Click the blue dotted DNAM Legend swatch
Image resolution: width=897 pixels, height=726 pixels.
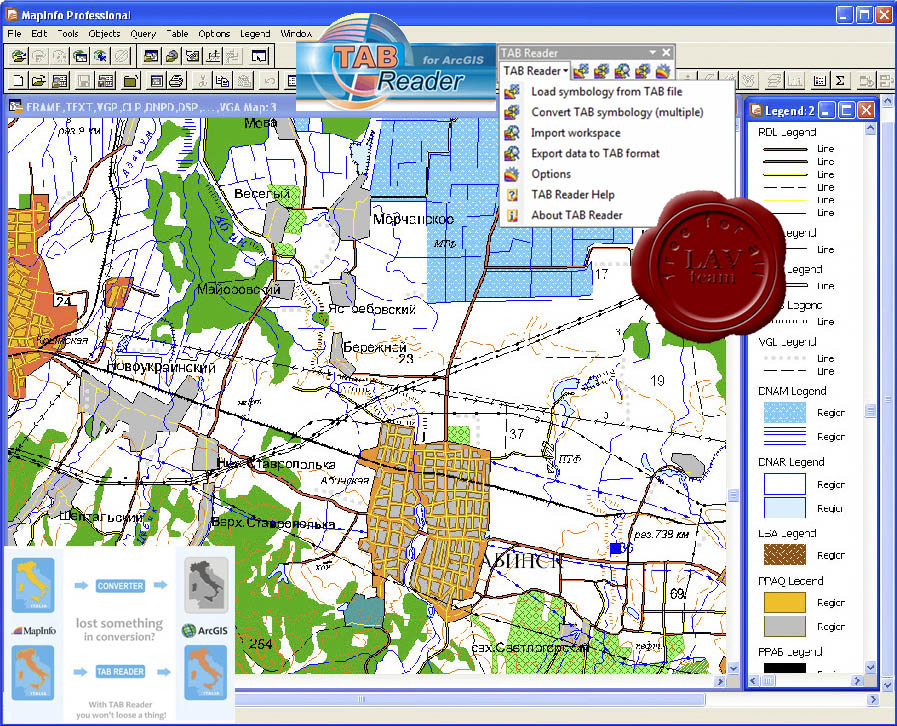point(785,412)
